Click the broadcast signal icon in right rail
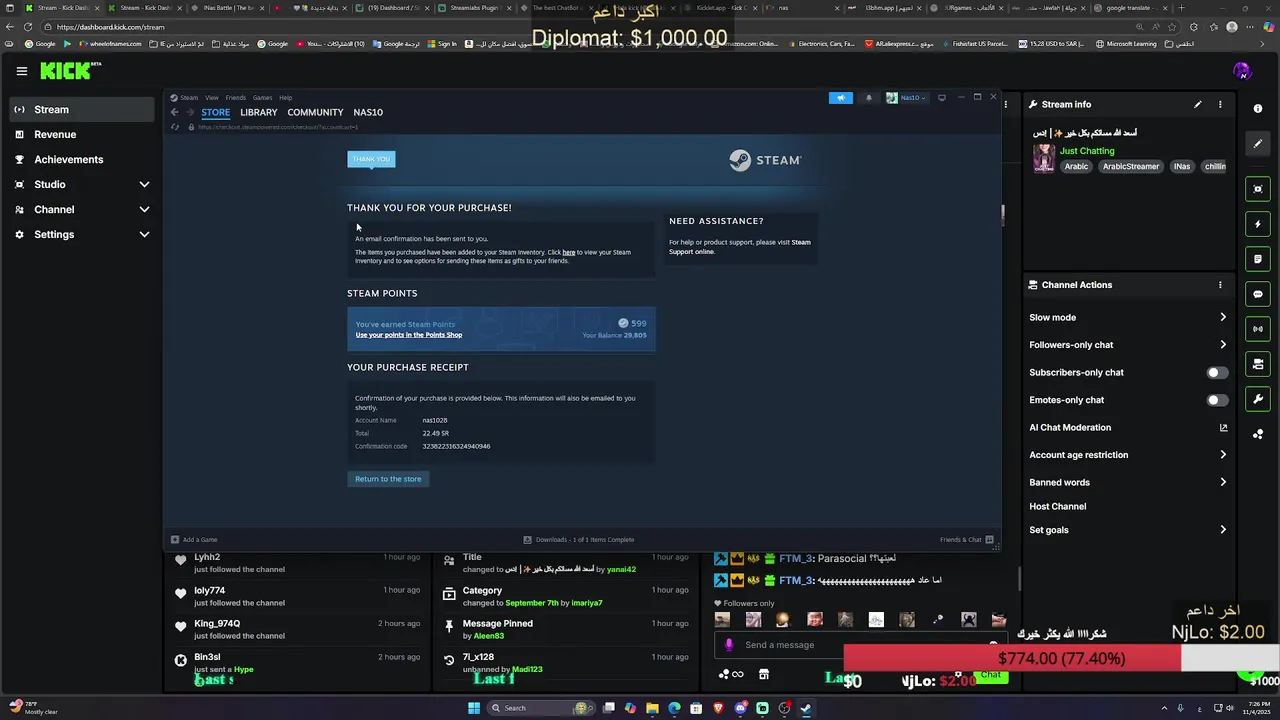Viewport: 1280px width, 720px height. tap(1258, 329)
